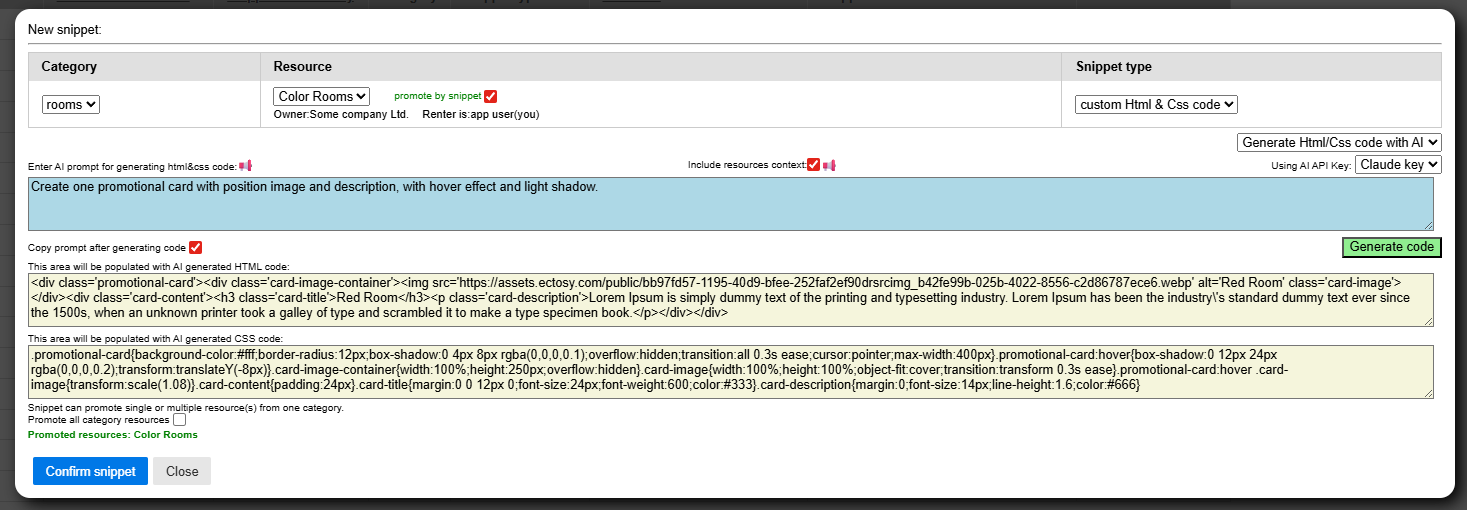This screenshot has height=510, width=1467.
Task: Untick the 'promote by snippet' checkbox
Action: pyautogui.click(x=490, y=96)
